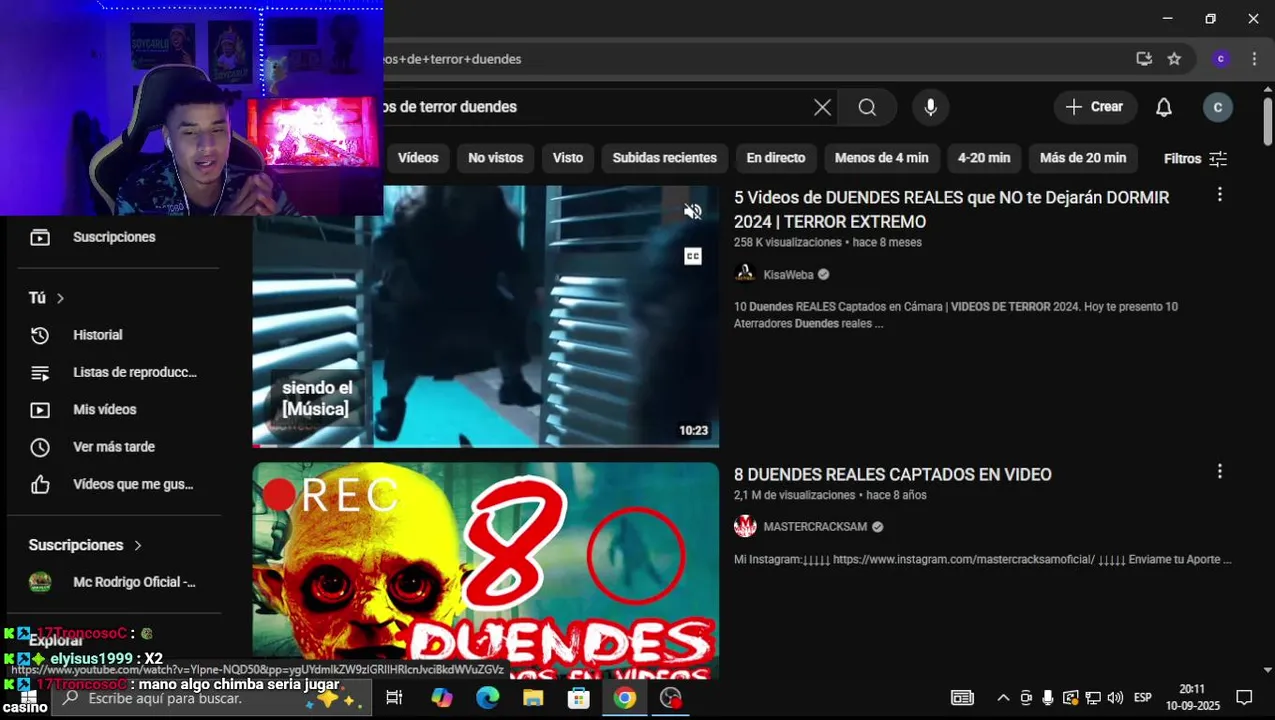The width and height of the screenshot is (1275, 720).
Task: Select the No vistos filter chip
Action: [x=496, y=158]
